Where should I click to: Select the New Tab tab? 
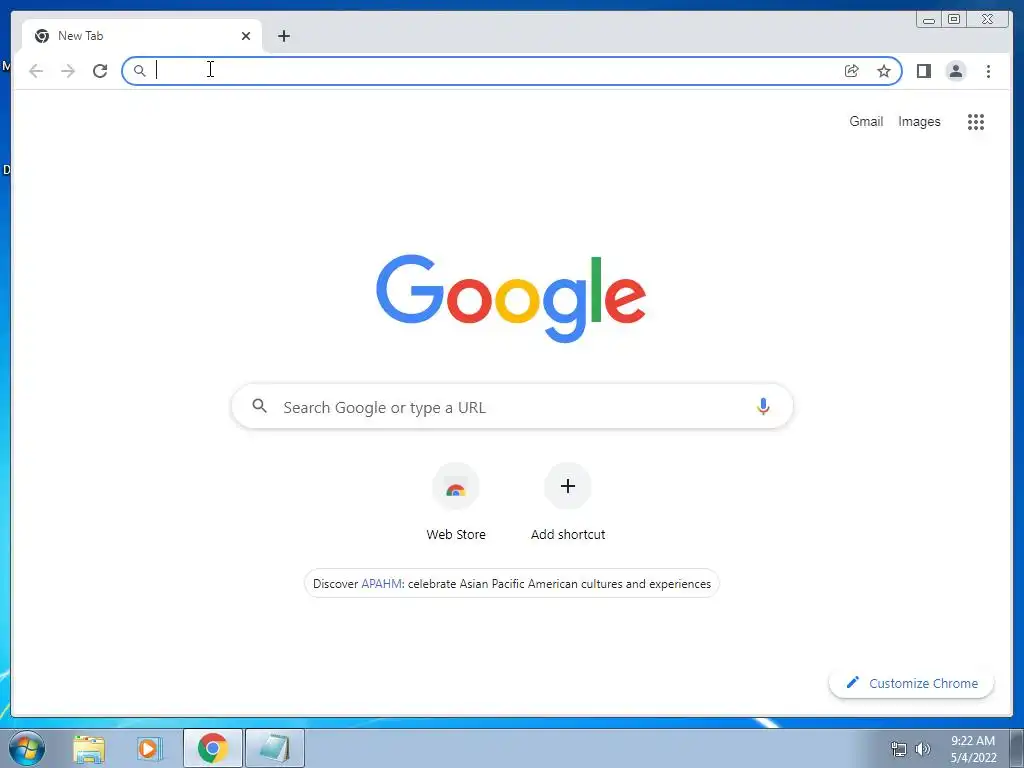coord(142,36)
